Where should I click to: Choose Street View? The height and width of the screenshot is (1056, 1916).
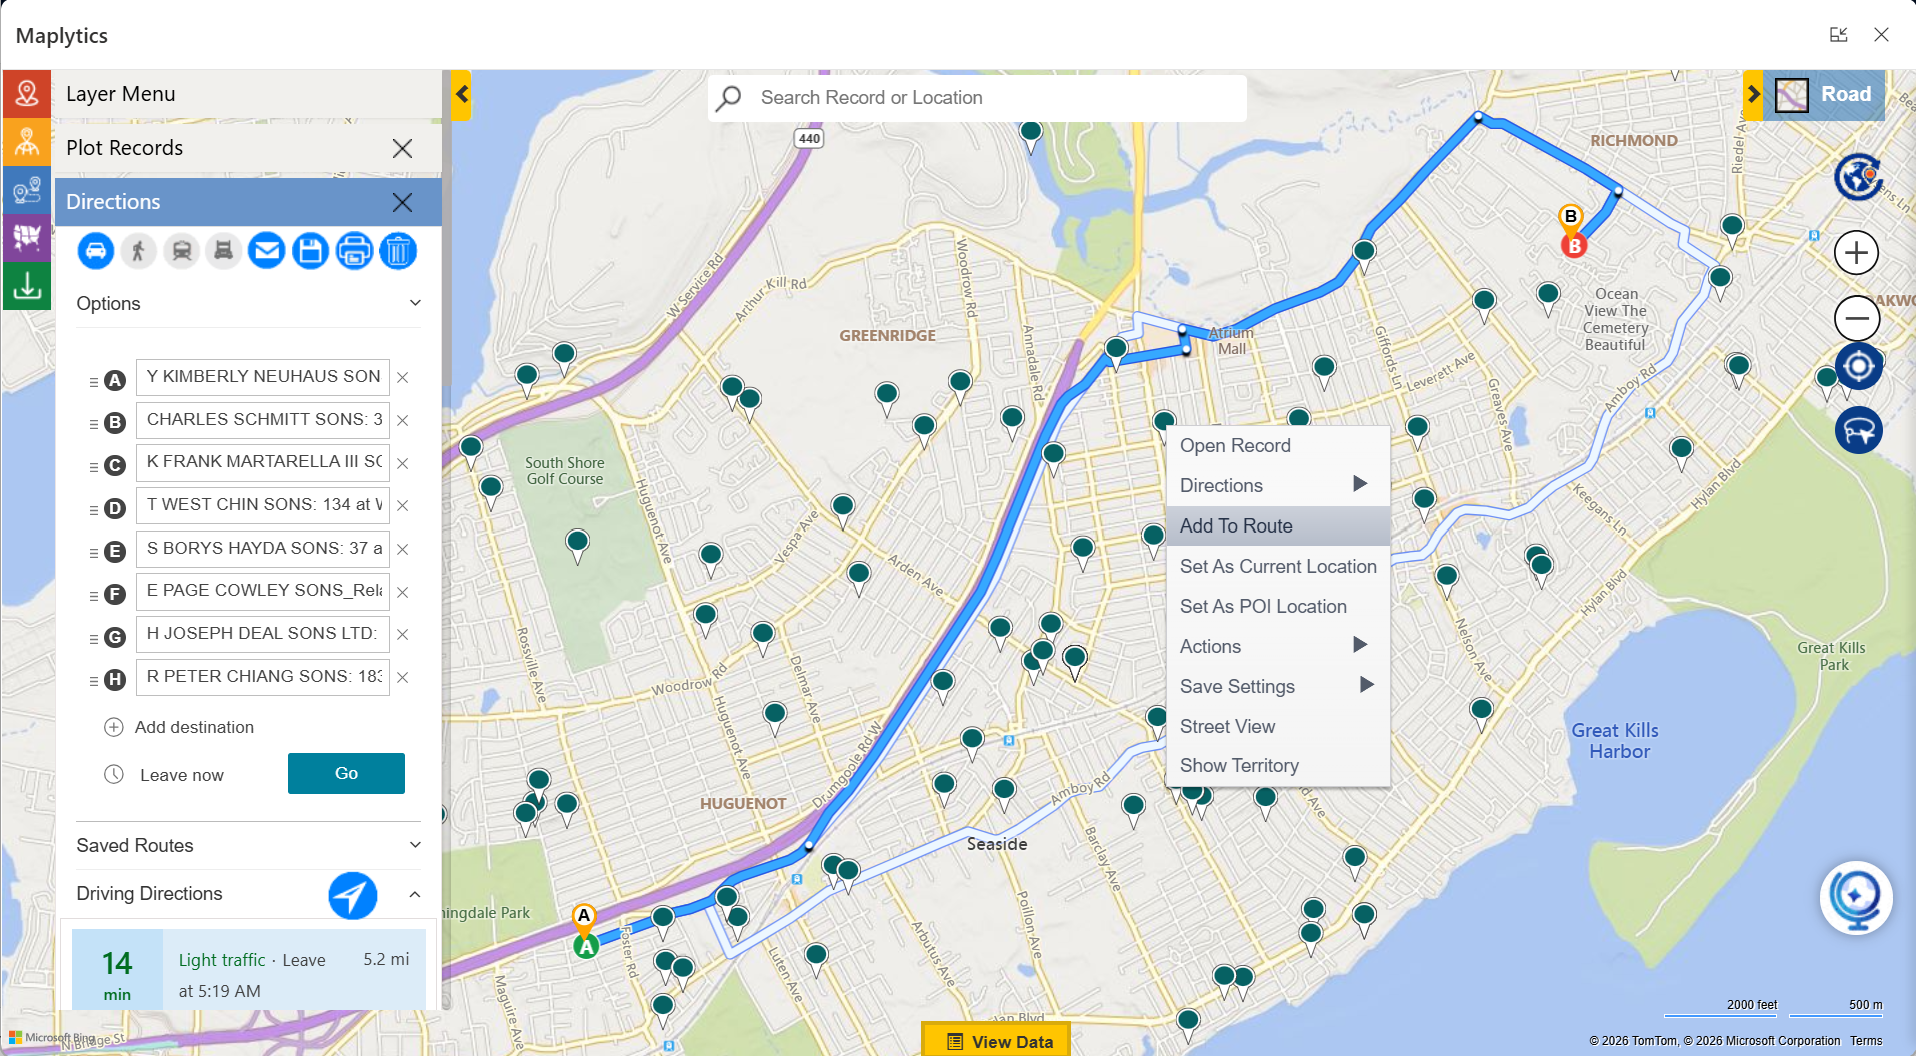tap(1278, 726)
